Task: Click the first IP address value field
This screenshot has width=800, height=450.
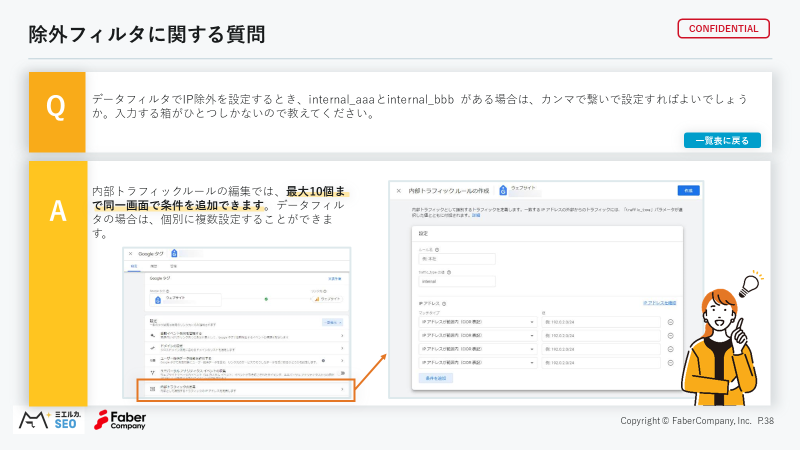Action: pos(601,322)
